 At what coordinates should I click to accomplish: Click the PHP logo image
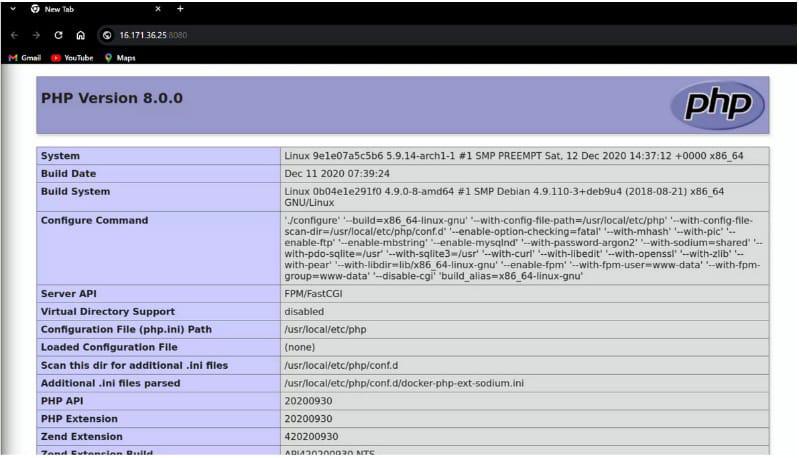[x=717, y=105]
